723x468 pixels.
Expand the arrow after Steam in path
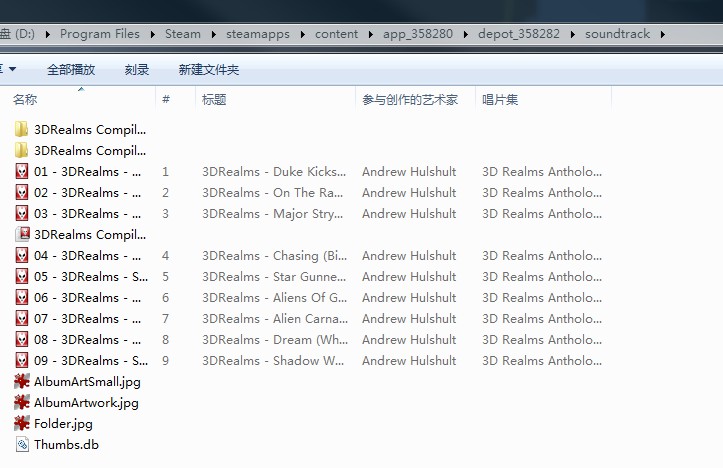[213, 34]
